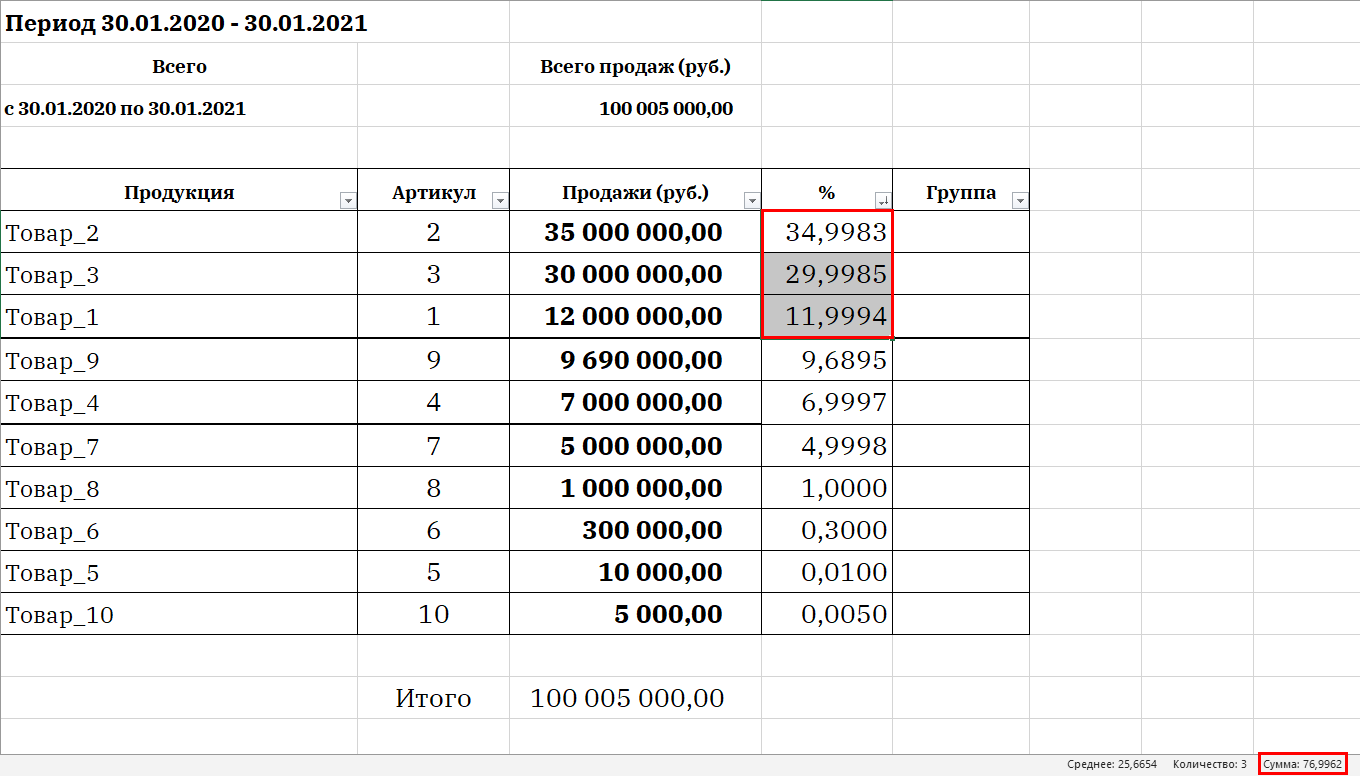Viewport: 1360px width, 776px height.
Task: Open the Артикул column filter dropdown
Action: click(500, 201)
